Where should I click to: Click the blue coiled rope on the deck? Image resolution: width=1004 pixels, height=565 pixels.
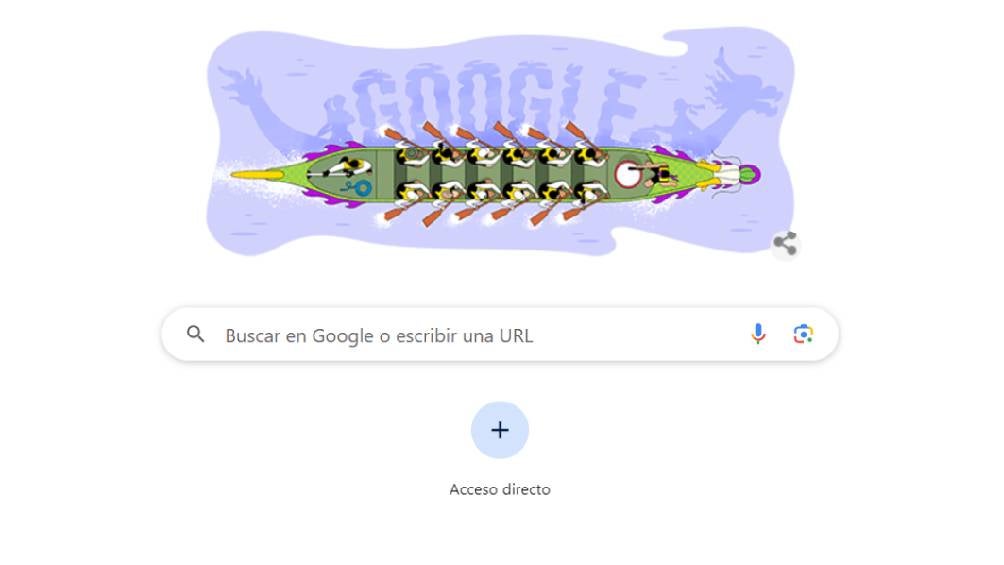coord(358,188)
